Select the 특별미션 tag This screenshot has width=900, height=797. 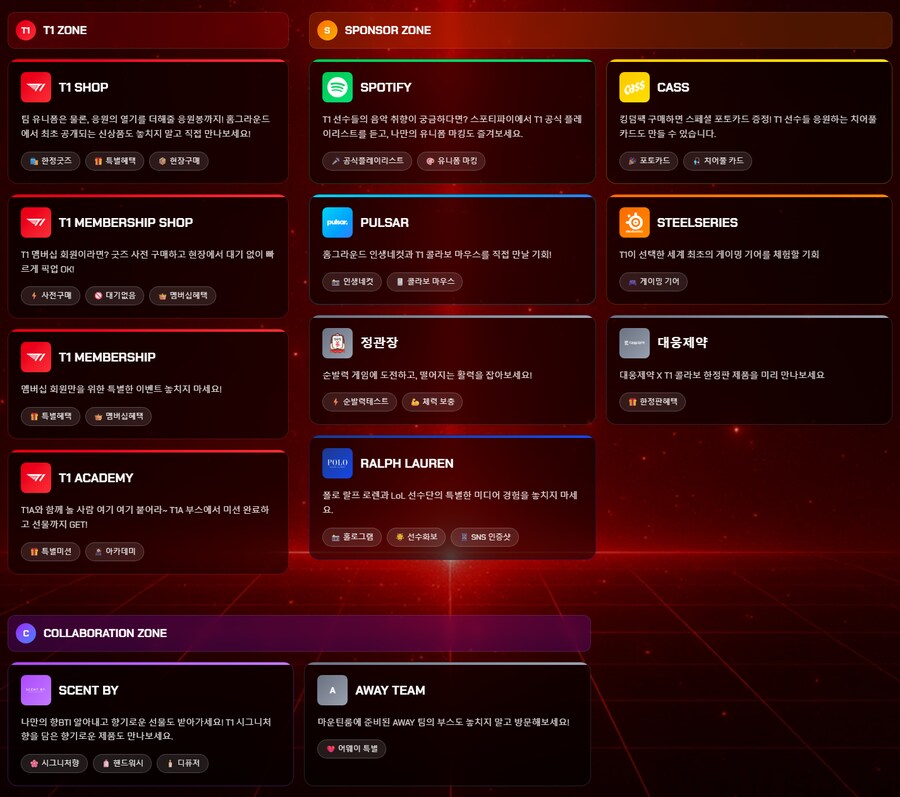(51, 551)
